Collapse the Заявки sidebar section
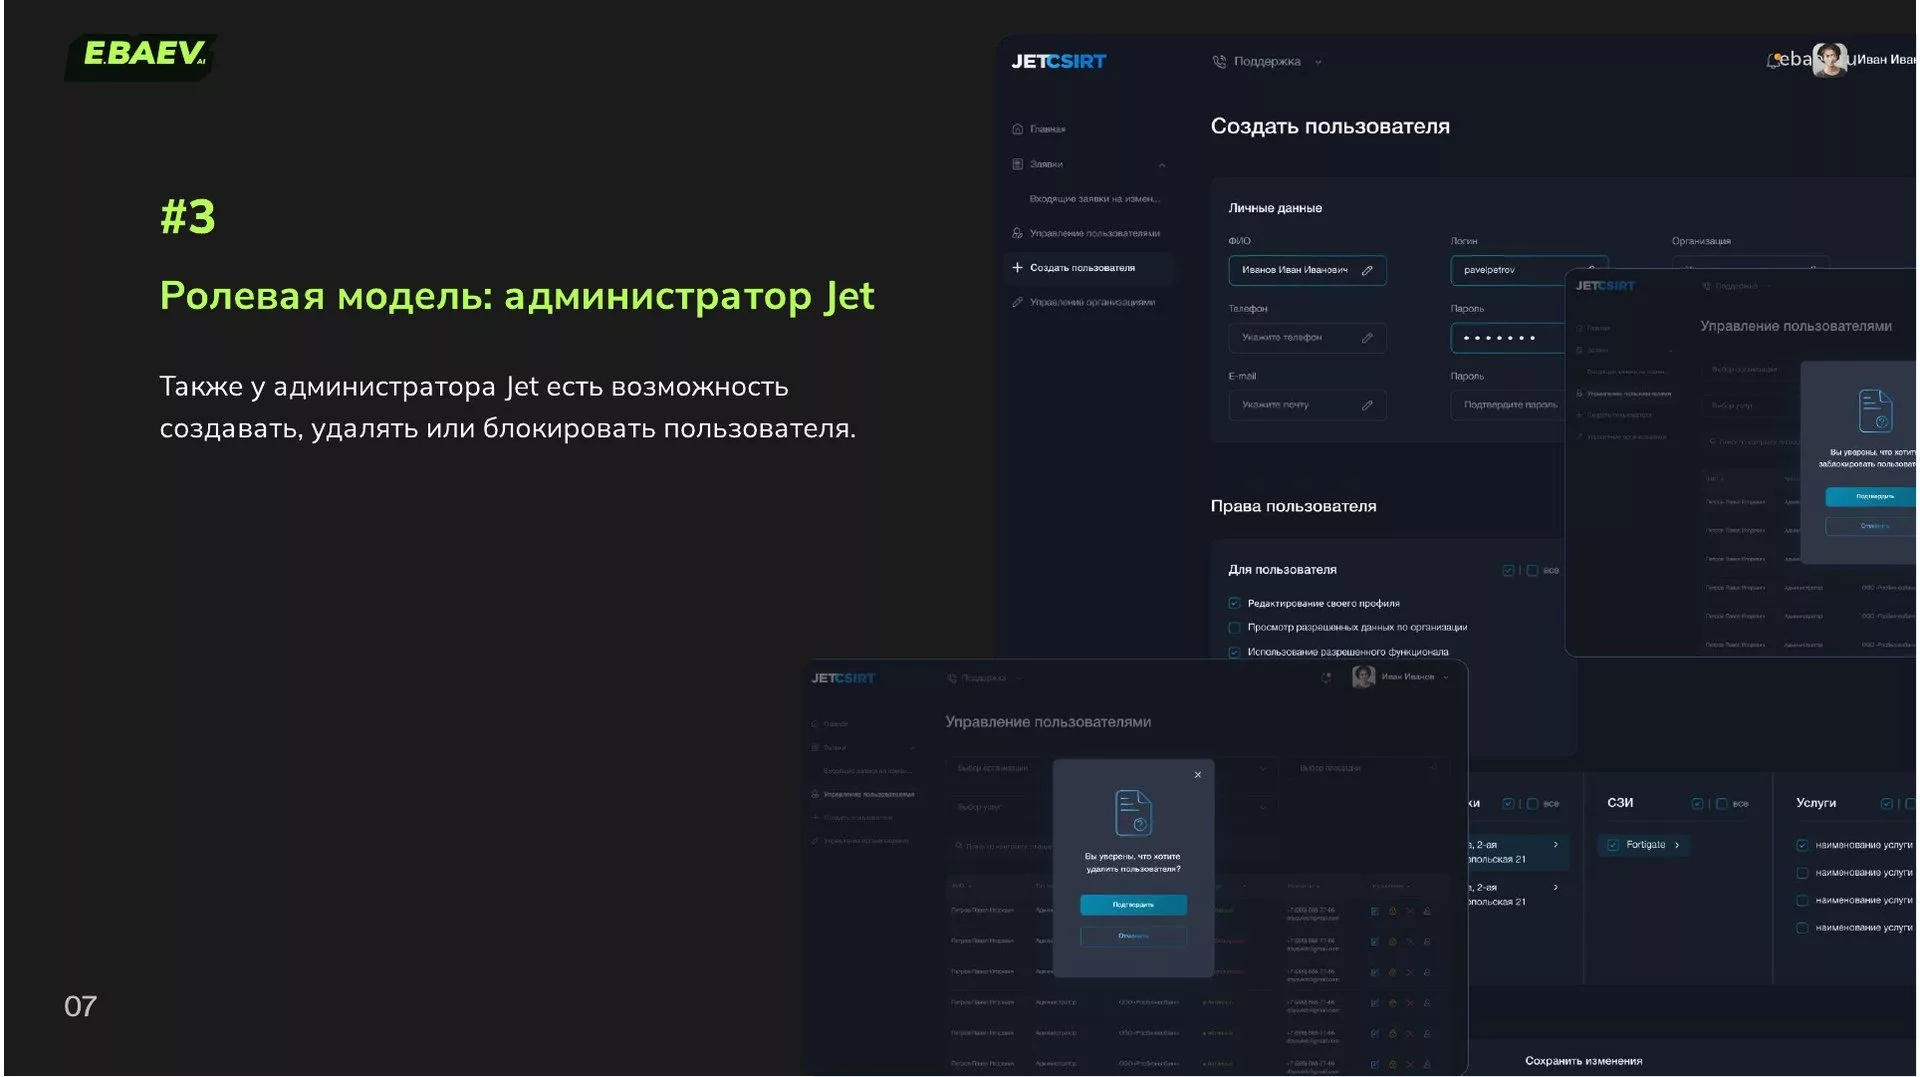This screenshot has height=1077, width=1920. point(1161,165)
